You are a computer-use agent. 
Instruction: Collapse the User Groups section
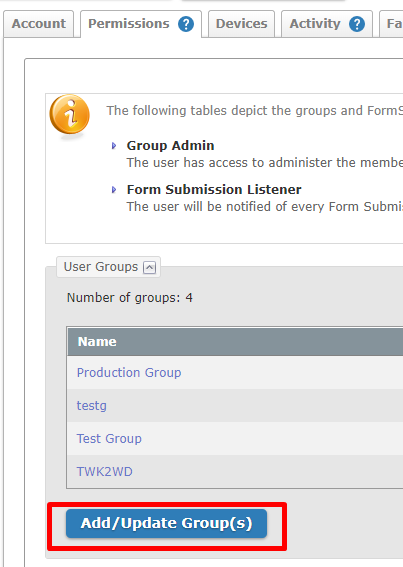(x=149, y=268)
